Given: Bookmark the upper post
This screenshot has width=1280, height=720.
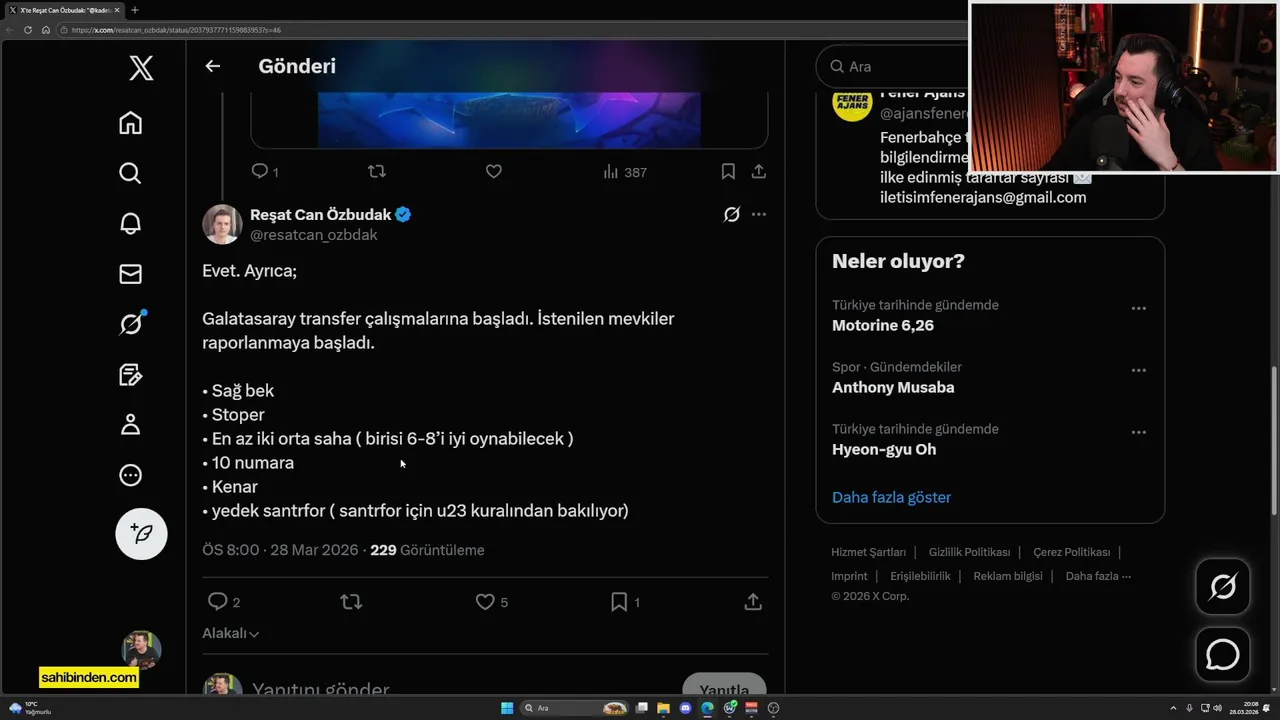Looking at the screenshot, I should [x=728, y=172].
